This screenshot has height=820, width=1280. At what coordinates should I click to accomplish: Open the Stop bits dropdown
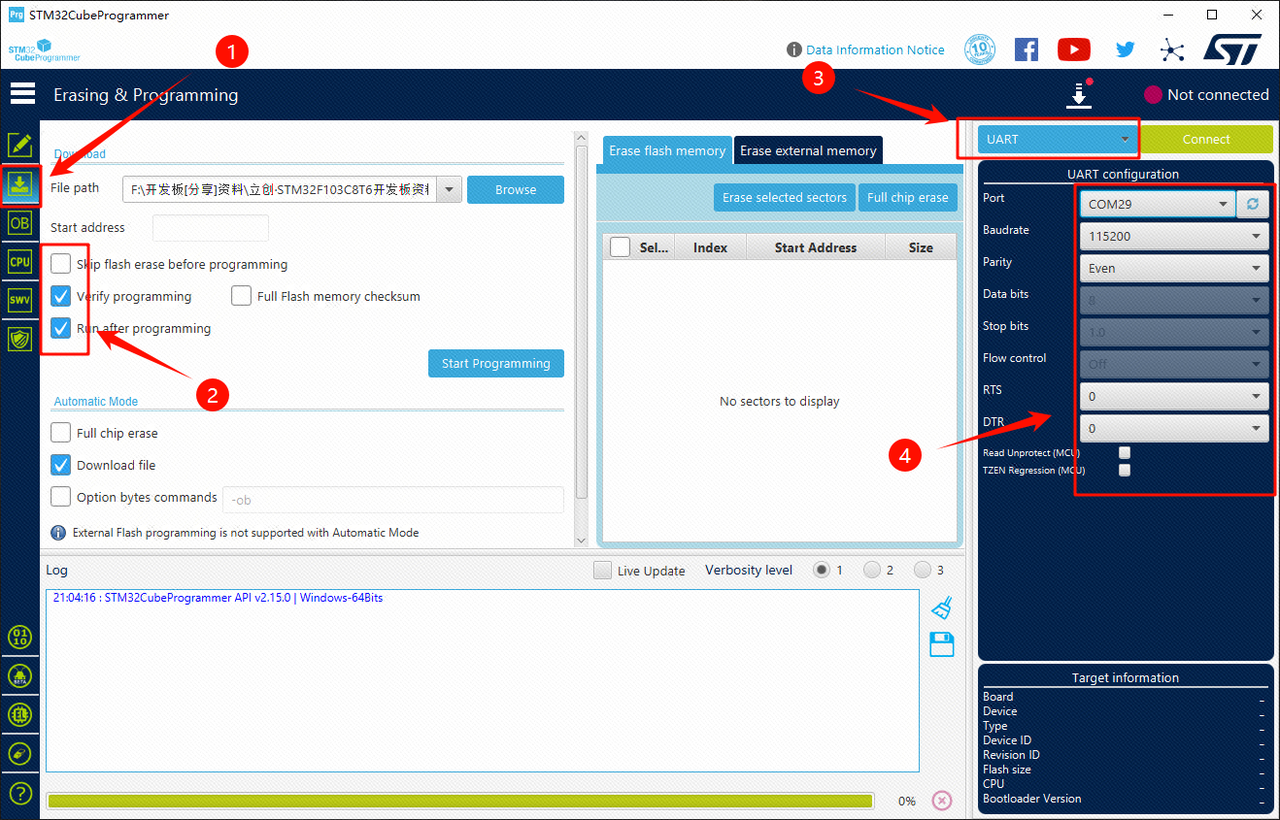[x=1174, y=332]
